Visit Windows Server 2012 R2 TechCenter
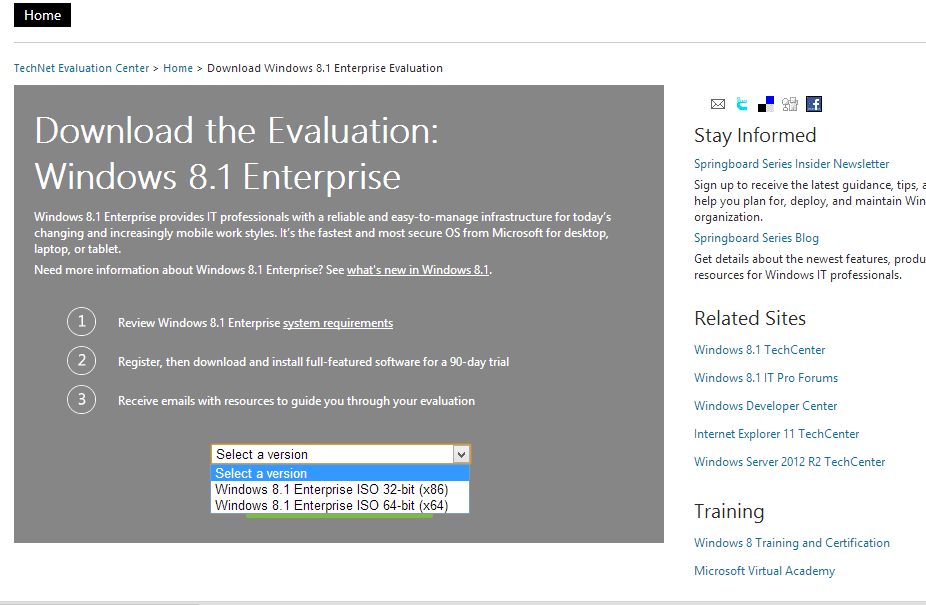Screen dimensions: 926x605 click(x=790, y=461)
